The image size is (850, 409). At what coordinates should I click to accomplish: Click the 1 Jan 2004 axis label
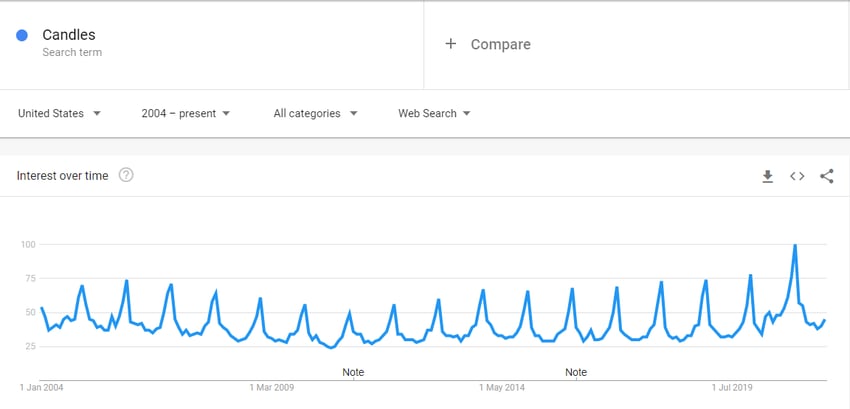coord(42,388)
